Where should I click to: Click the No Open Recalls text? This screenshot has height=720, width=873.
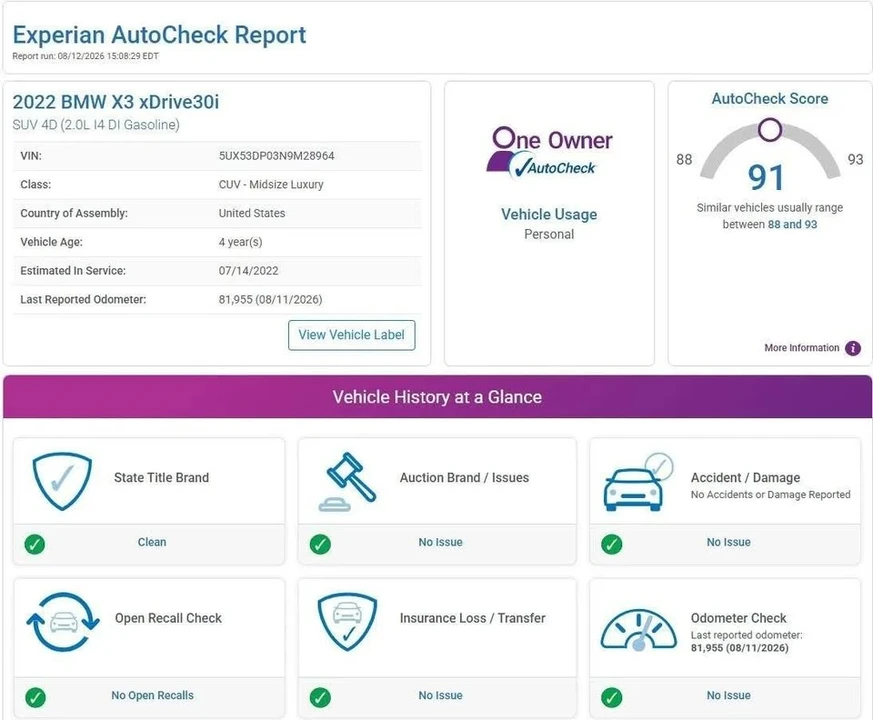click(x=153, y=695)
